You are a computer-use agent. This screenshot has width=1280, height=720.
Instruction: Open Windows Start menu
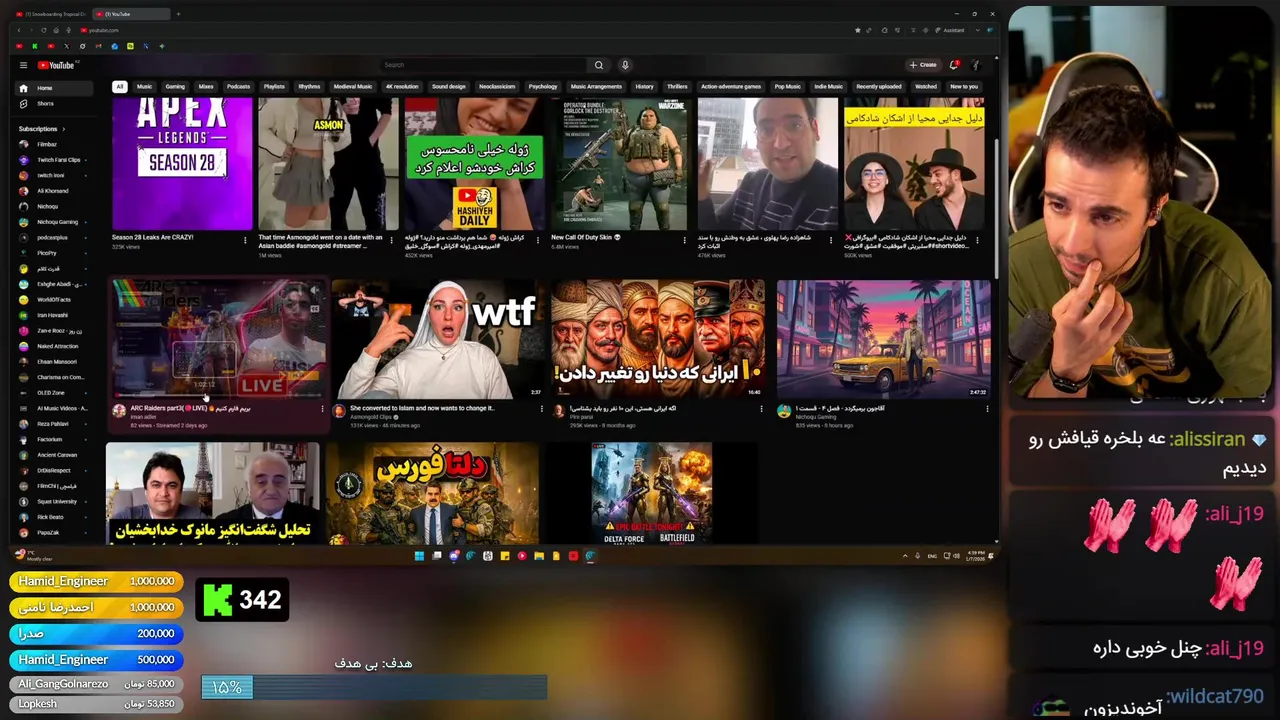(x=419, y=556)
